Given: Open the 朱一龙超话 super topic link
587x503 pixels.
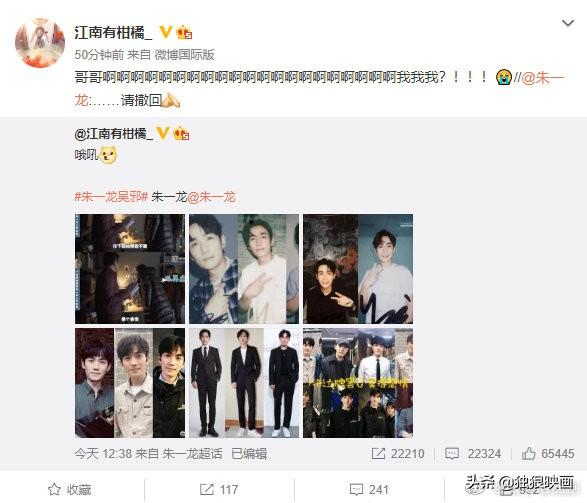Looking at the screenshot, I should pos(192,454).
